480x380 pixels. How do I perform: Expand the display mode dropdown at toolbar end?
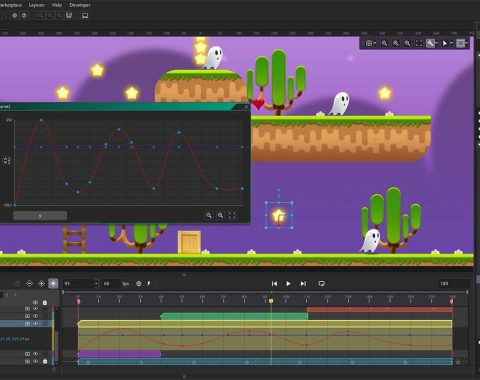pos(466,43)
